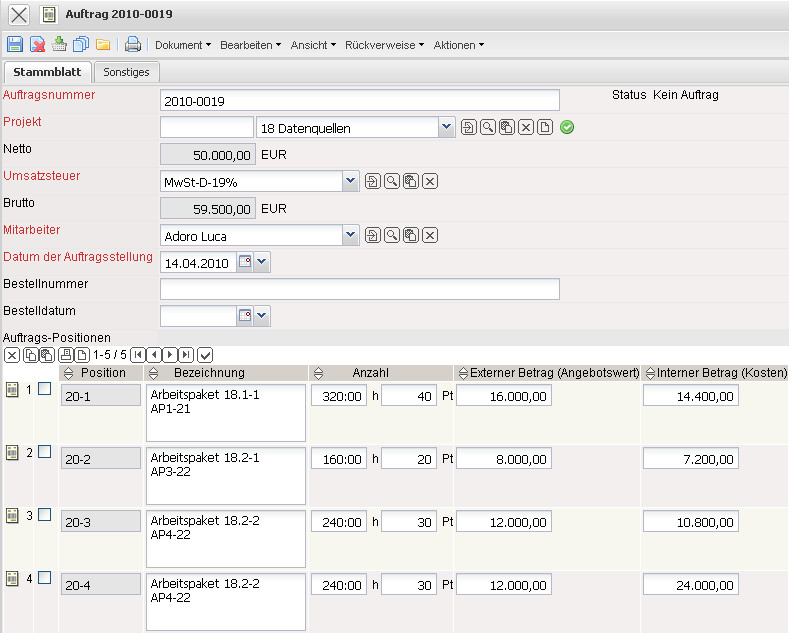Screen dimensions: 789x633
Task: Select the checkbox for position row 2
Action: click(44, 452)
